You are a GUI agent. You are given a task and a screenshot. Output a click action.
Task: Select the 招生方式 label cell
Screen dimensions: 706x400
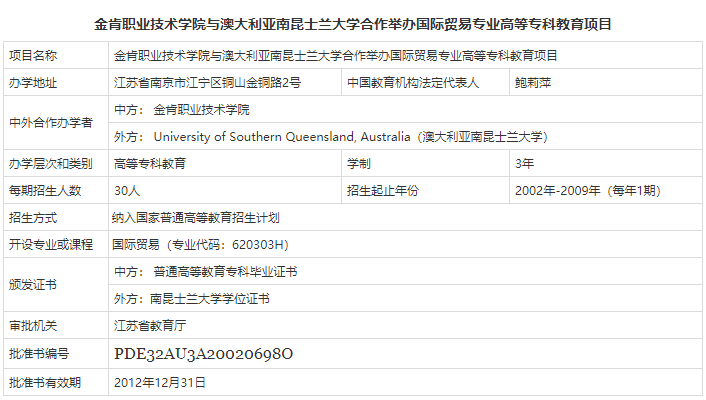coord(56,218)
